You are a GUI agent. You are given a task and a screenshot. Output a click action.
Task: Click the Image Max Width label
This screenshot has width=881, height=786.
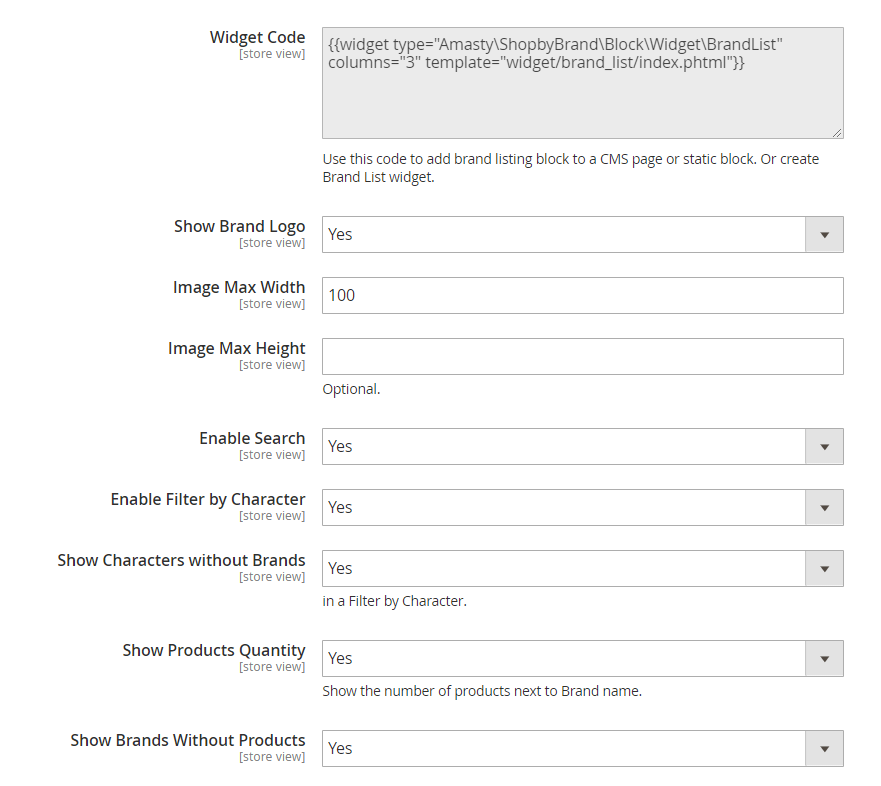pos(239,287)
